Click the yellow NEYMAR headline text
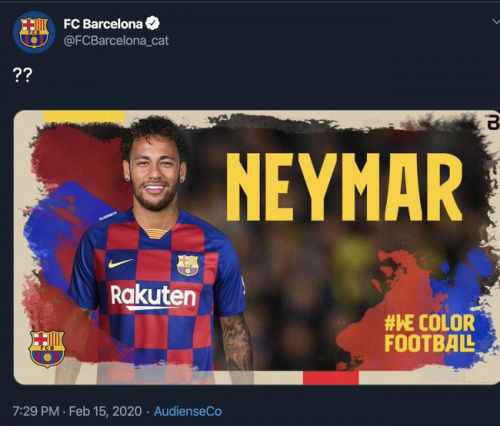 [x=344, y=187]
